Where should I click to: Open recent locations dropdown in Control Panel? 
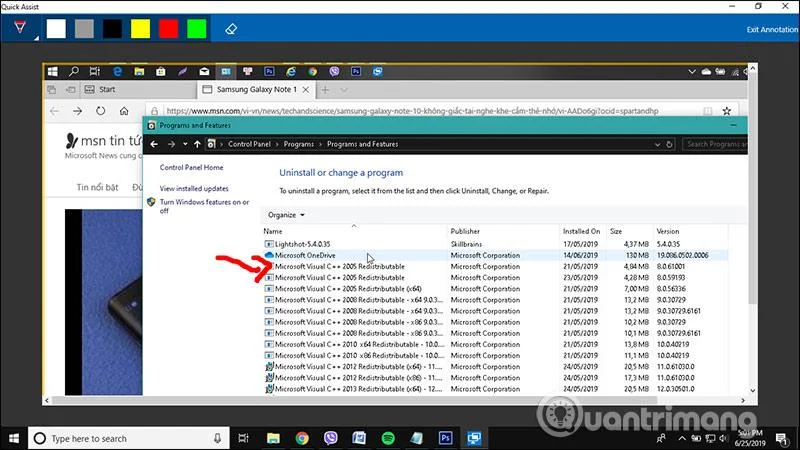coord(185,144)
